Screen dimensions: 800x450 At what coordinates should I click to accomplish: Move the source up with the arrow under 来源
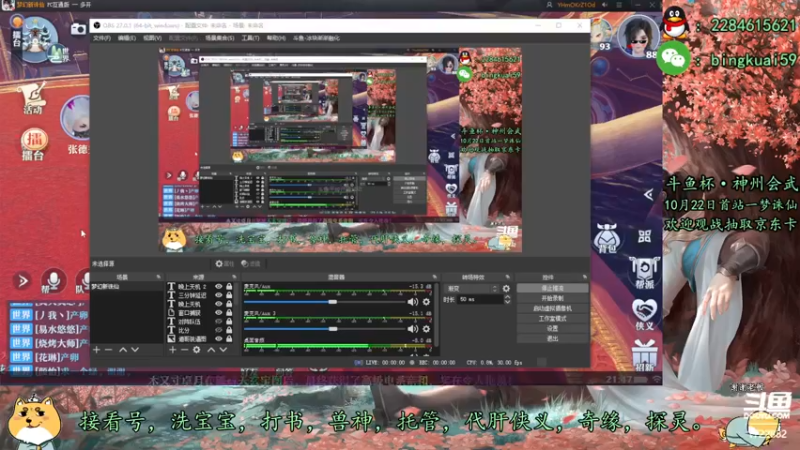coord(211,350)
